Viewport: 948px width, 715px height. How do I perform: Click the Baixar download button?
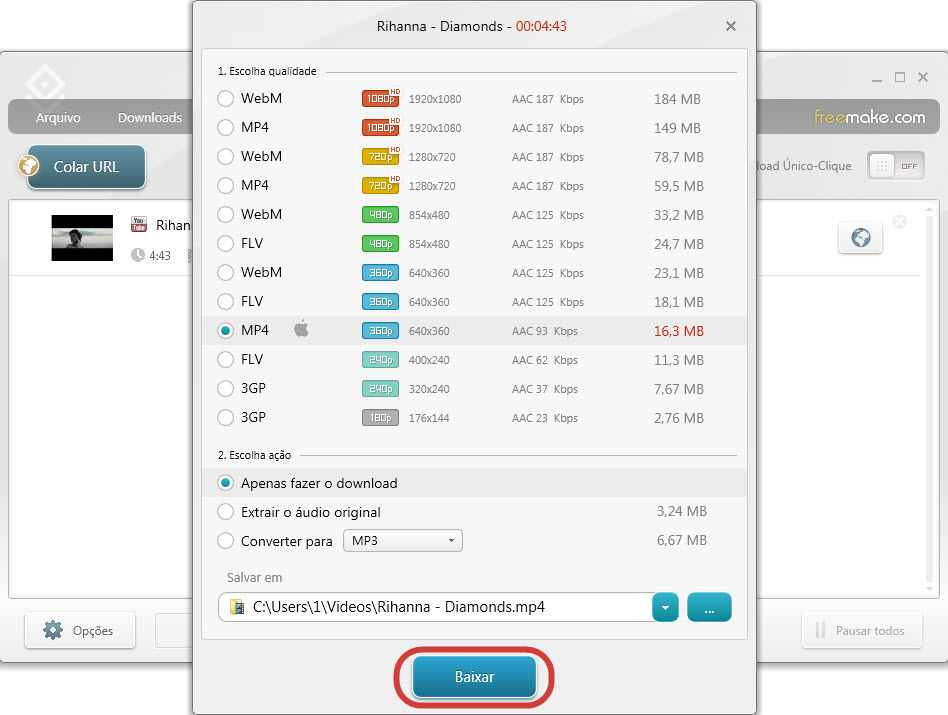pyautogui.click(x=474, y=677)
